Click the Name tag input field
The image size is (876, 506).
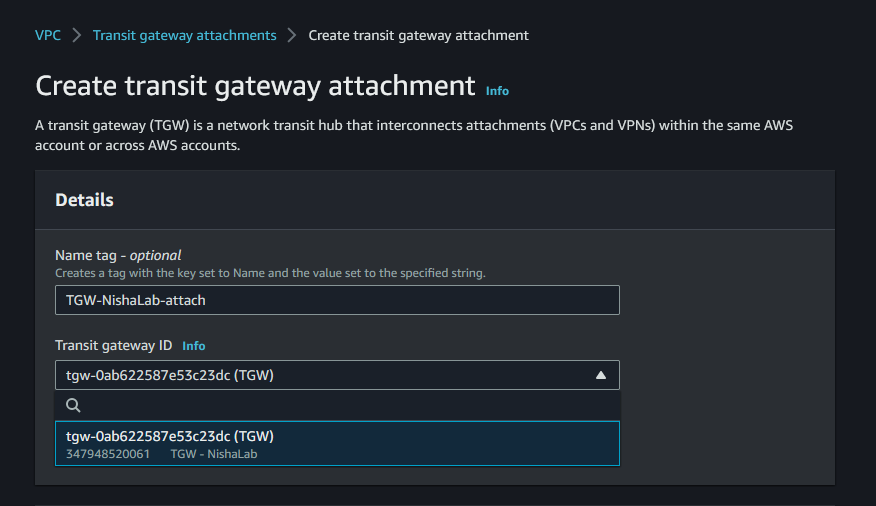click(337, 300)
